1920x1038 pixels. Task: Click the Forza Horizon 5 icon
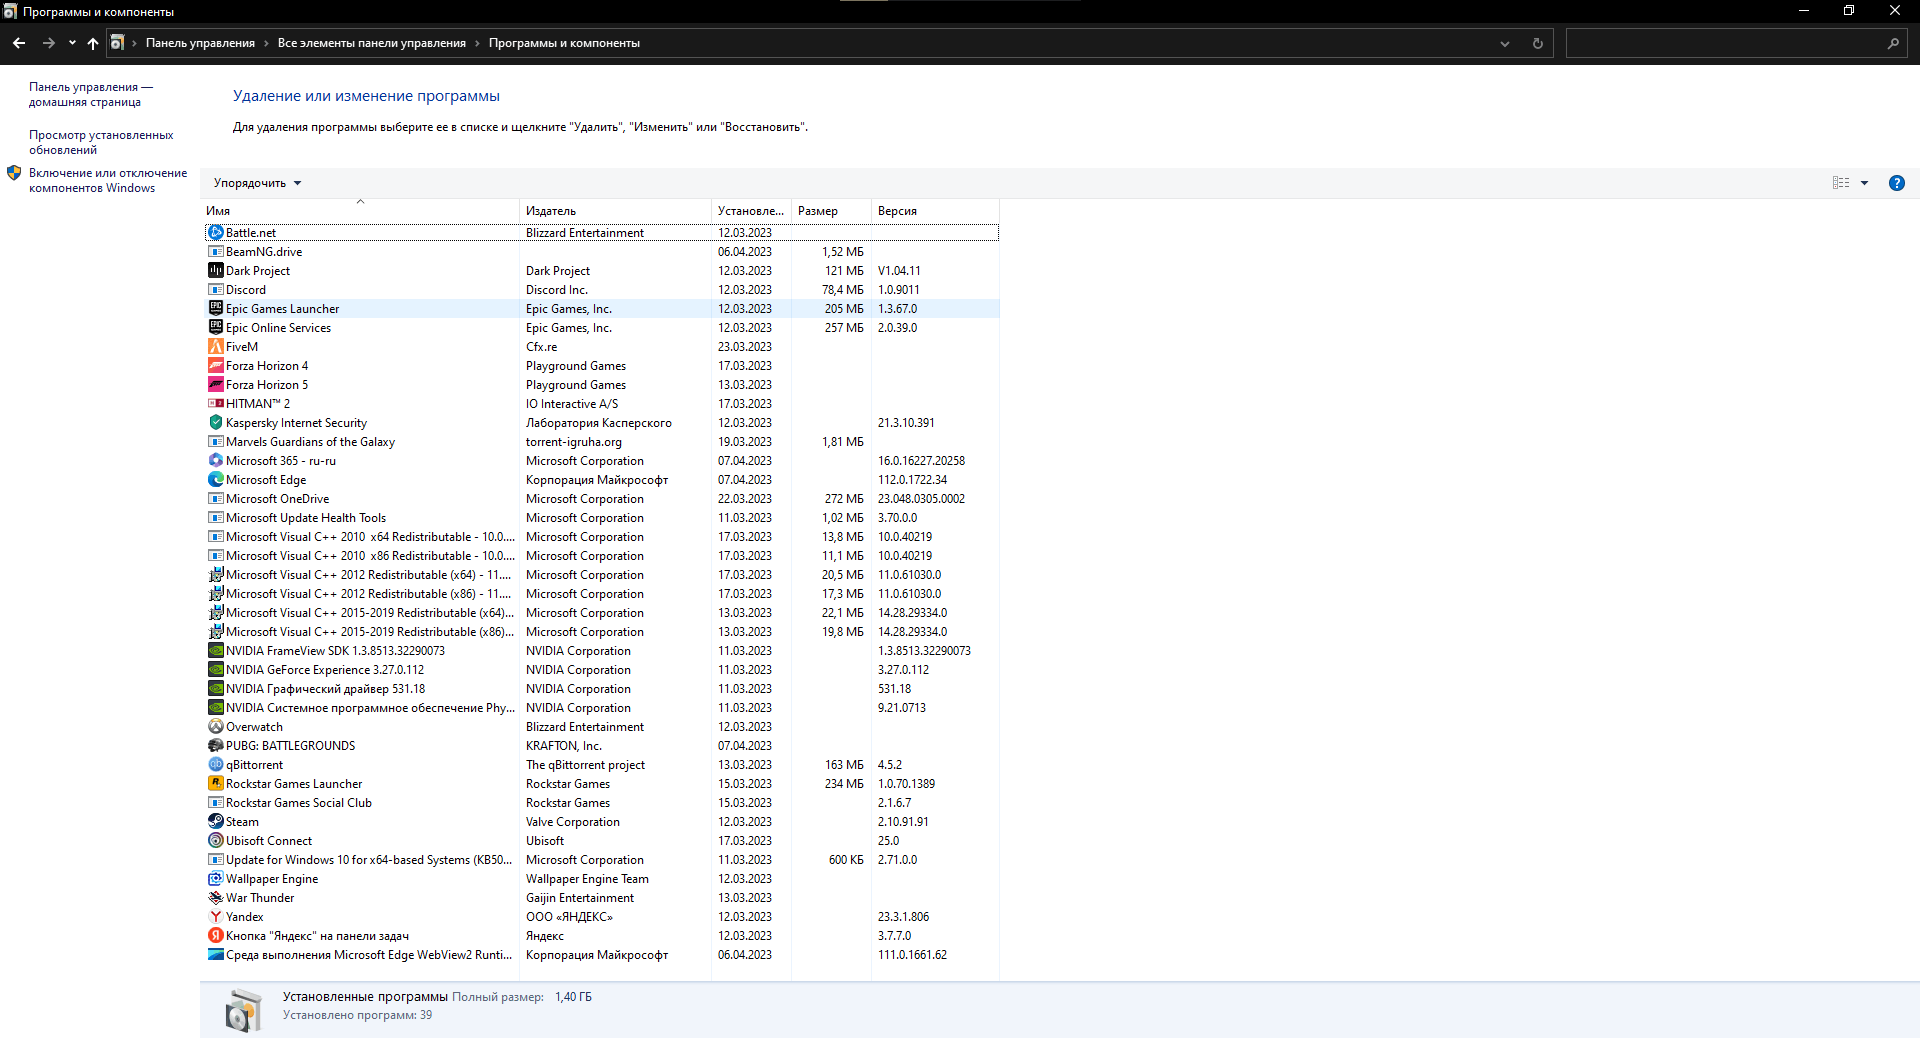point(215,385)
